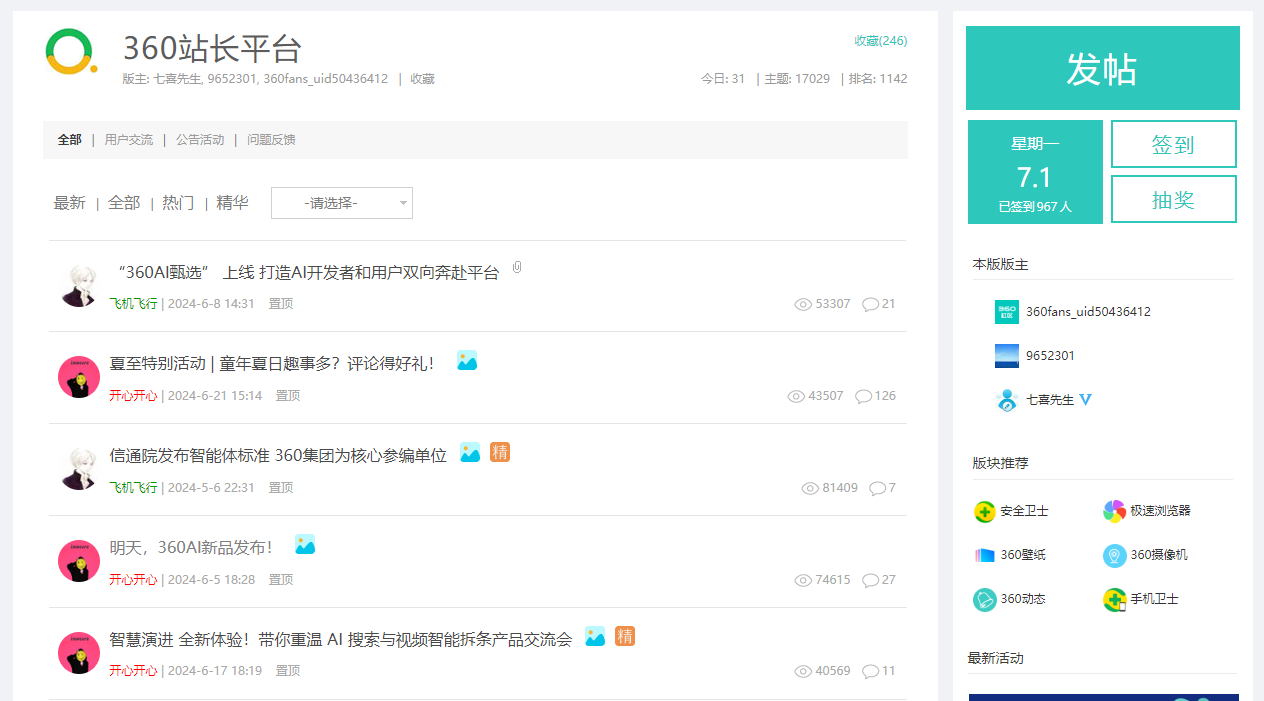Click the 签到 button
Image resolution: width=1264 pixels, height=701 pixels.
click(x=1174, y=144)
